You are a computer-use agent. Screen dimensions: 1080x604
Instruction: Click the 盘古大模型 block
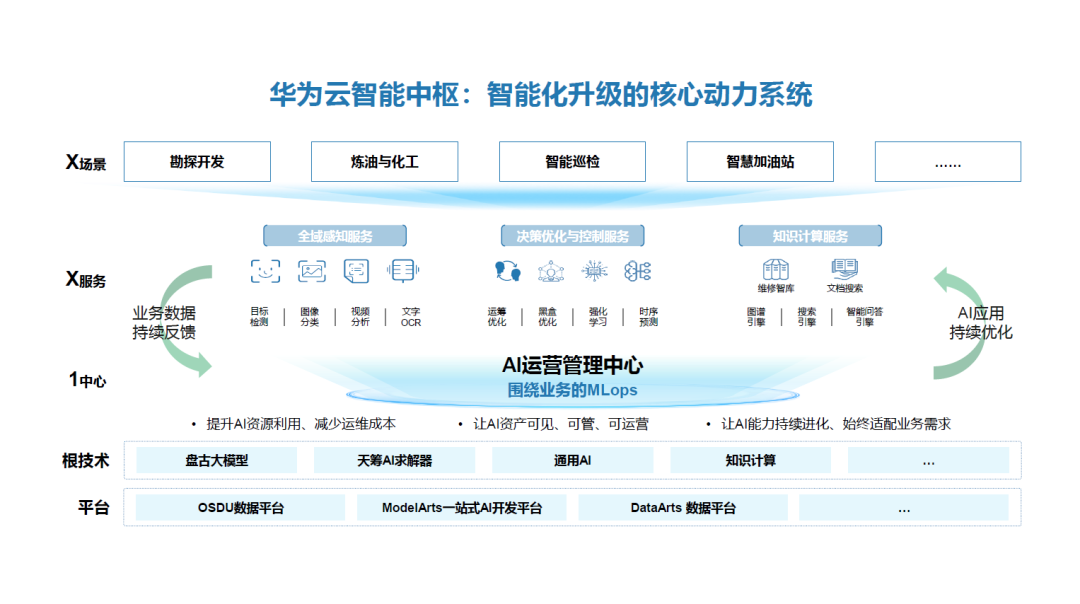tap(216, 460)
